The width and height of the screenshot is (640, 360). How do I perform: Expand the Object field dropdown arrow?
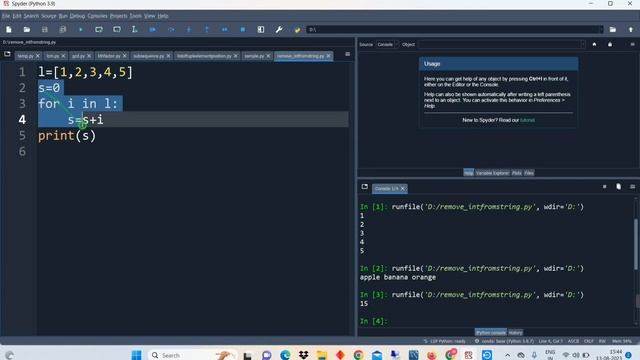582,44
